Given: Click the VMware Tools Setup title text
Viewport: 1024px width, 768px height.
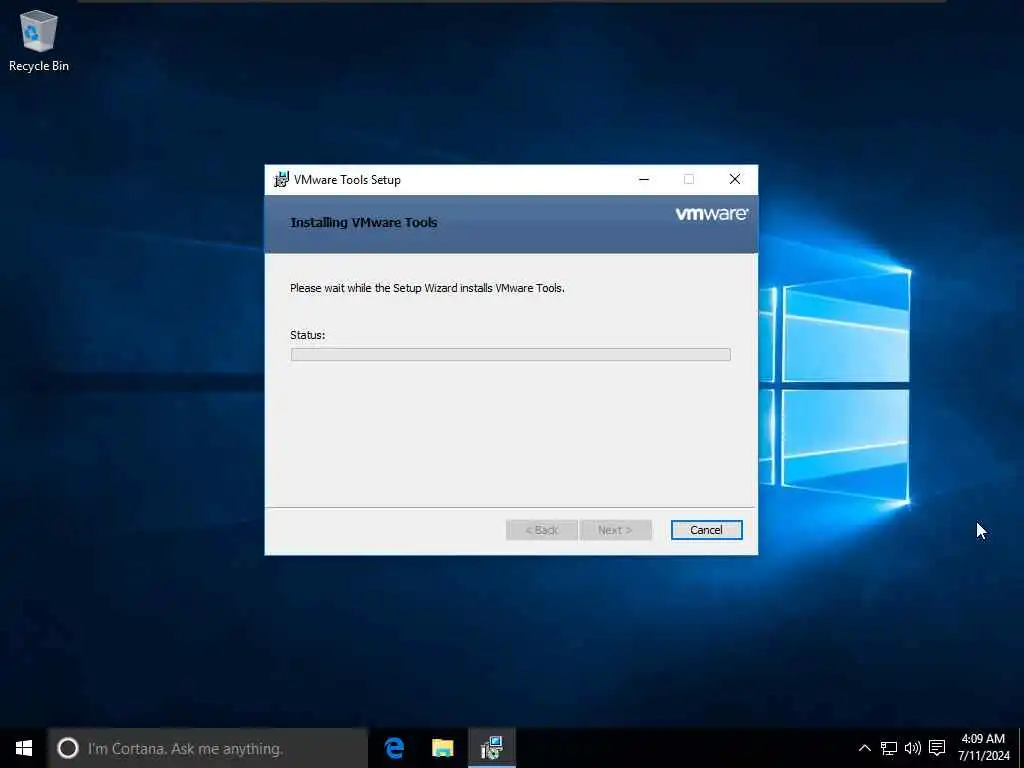Looking at the screenshot, I should click(x=347, y=180).
